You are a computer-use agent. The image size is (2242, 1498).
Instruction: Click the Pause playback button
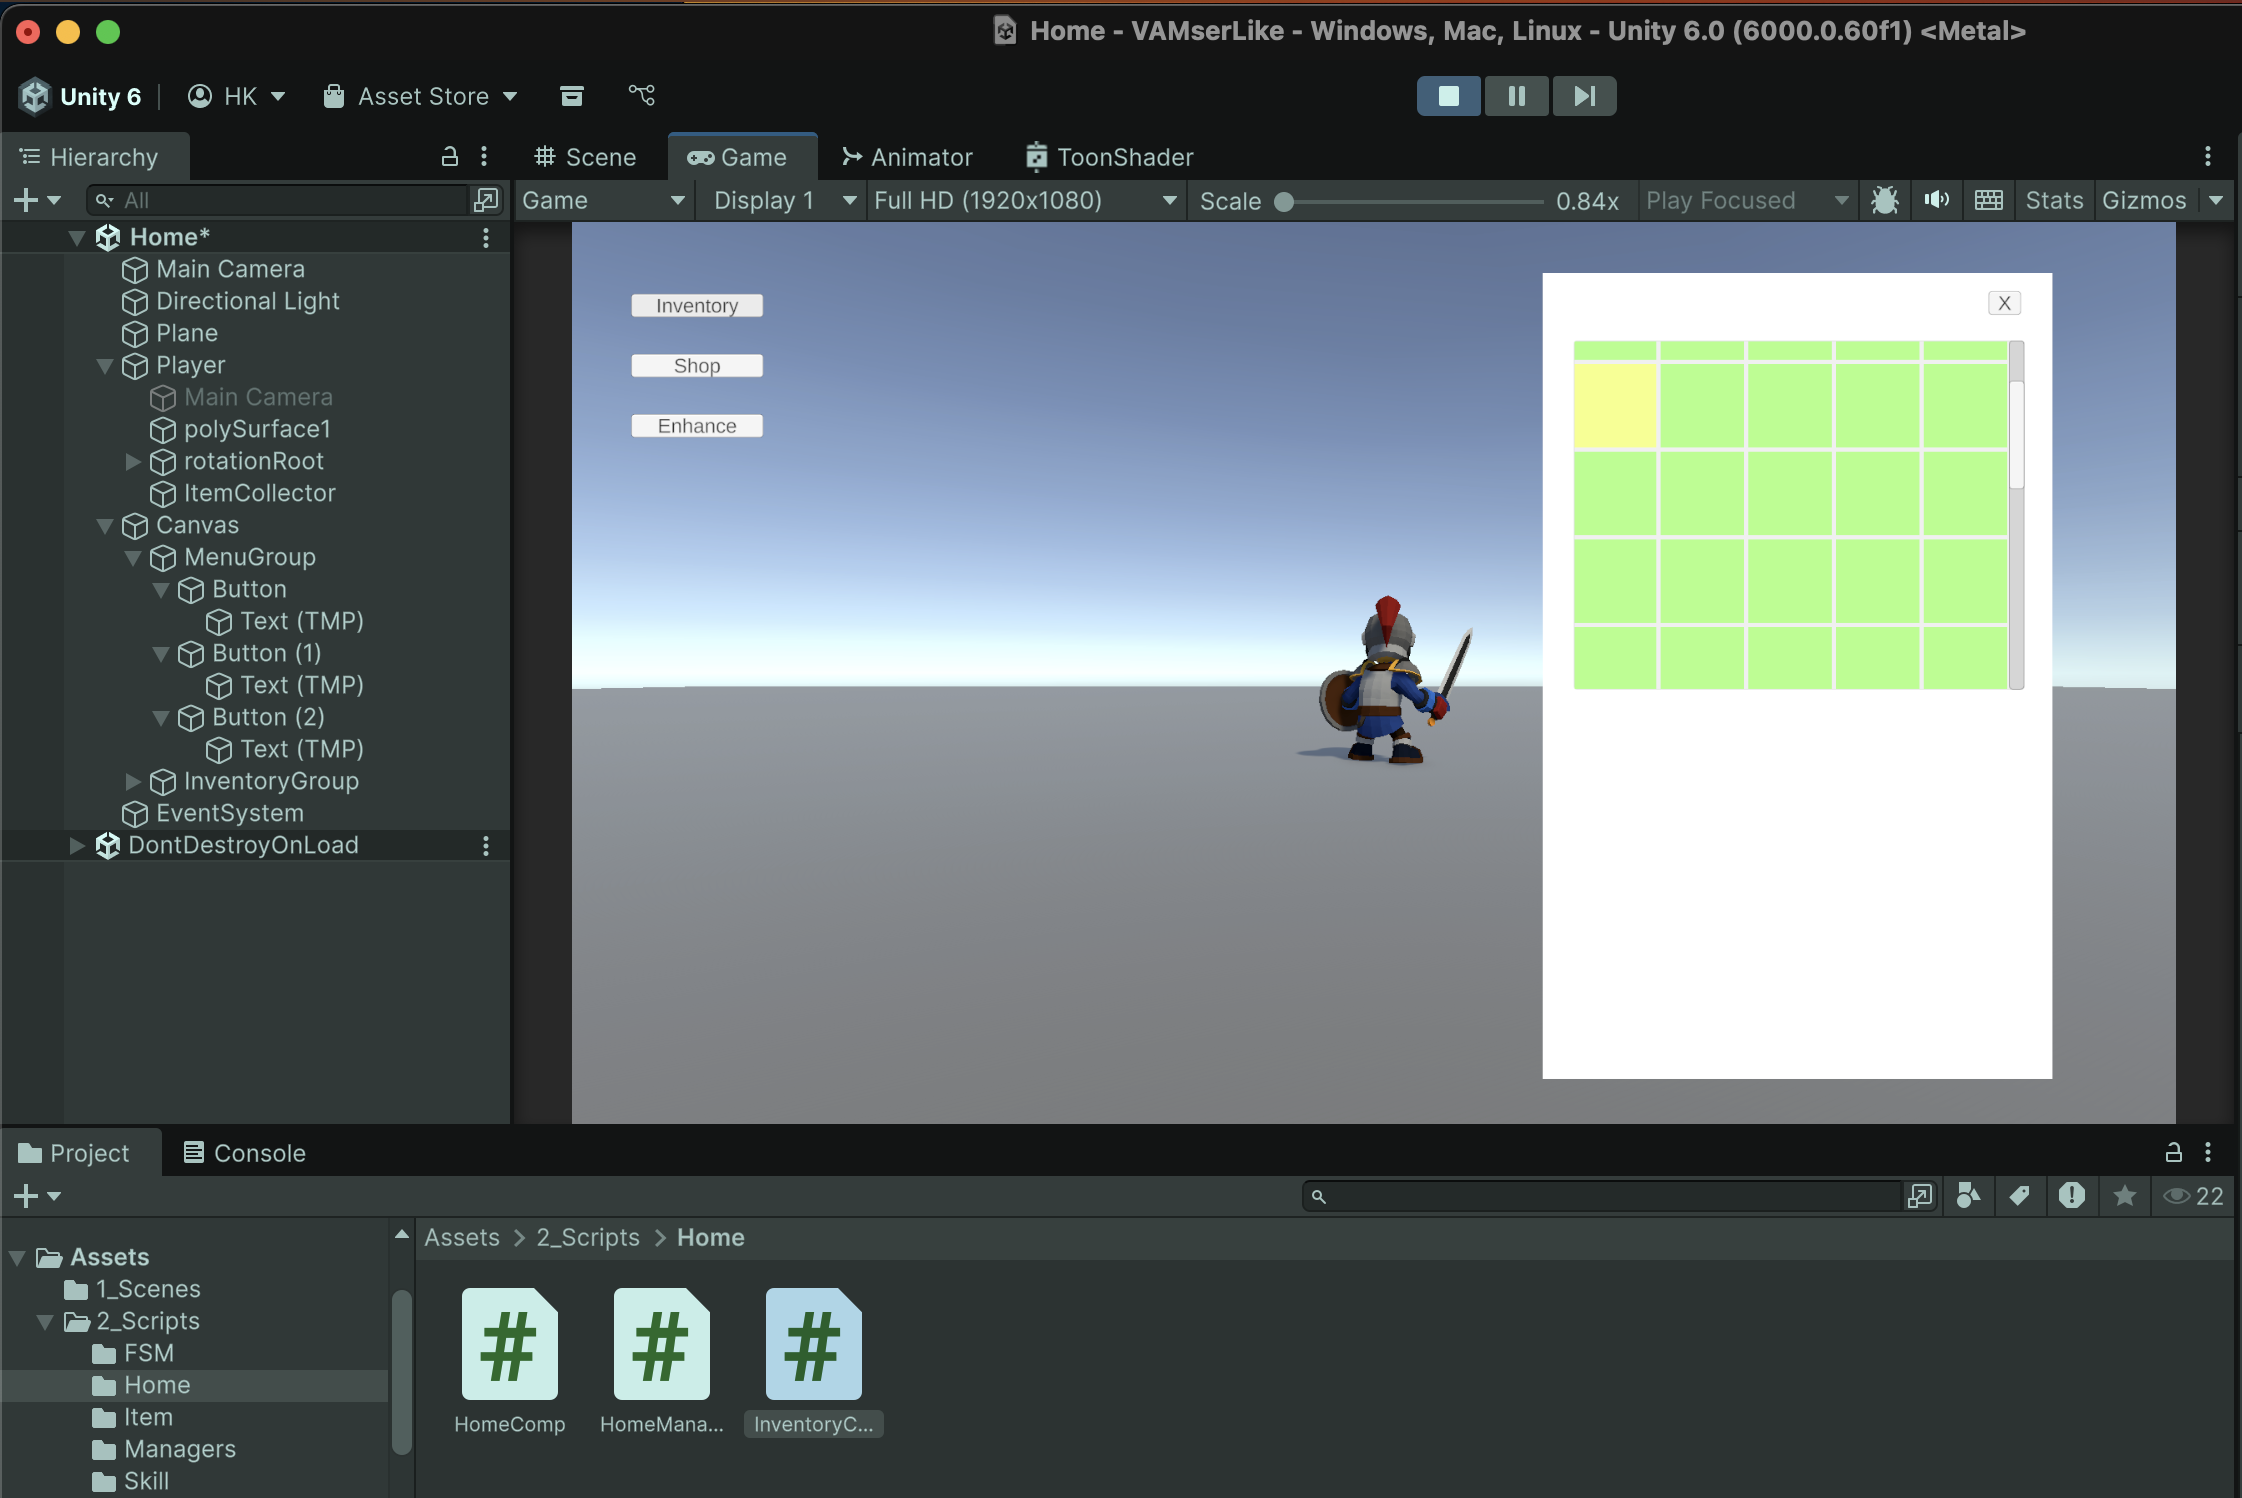[x=1516, y=96]
